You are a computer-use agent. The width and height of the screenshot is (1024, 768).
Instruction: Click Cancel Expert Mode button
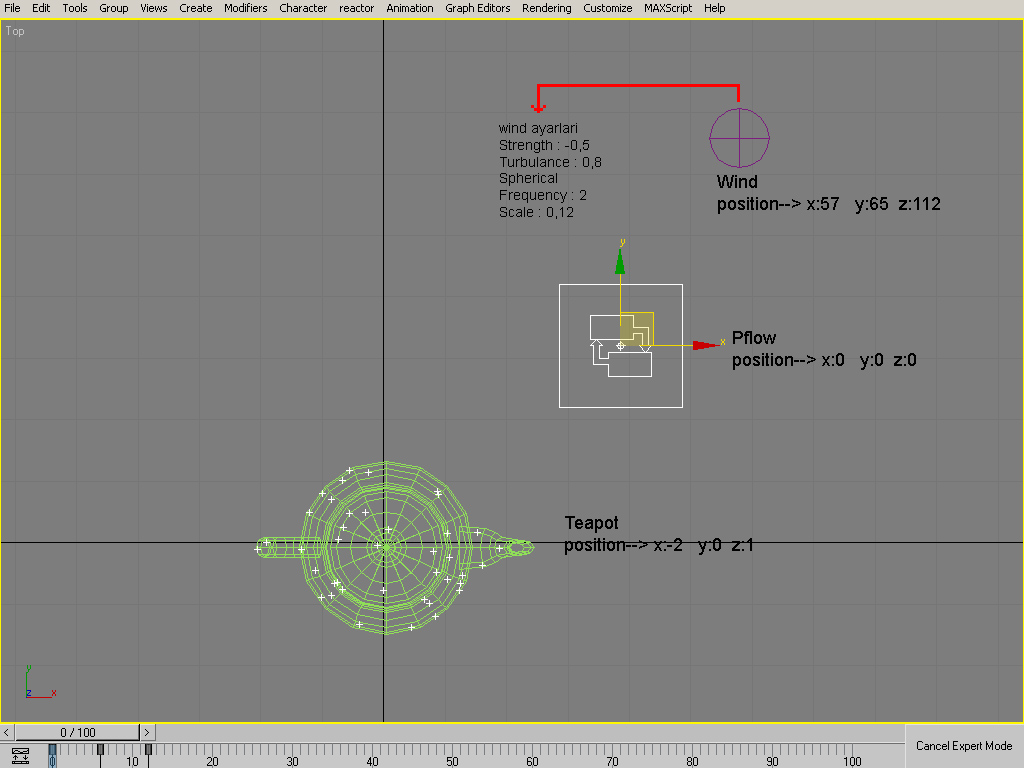click(x=964, y=746)
